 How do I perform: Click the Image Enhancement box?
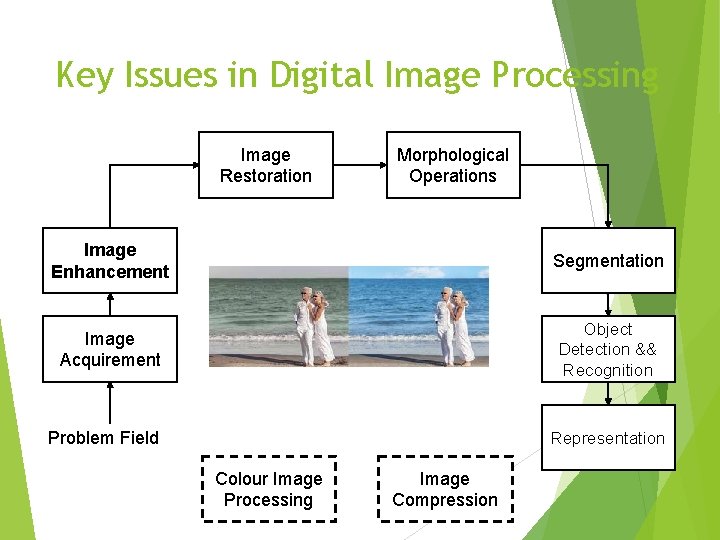tap(110, 260)
